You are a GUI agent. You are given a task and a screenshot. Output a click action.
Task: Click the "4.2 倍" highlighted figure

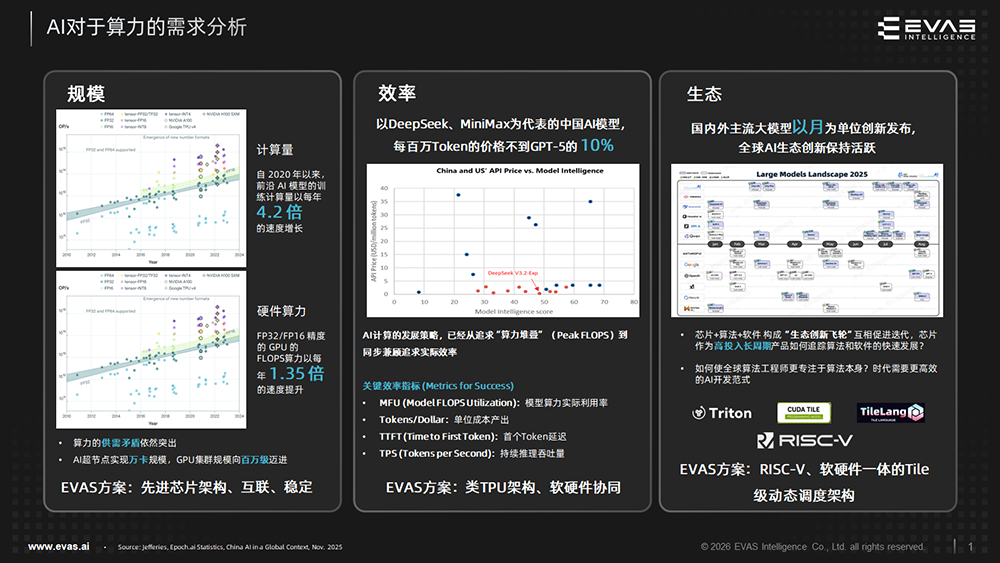(279, 212)
